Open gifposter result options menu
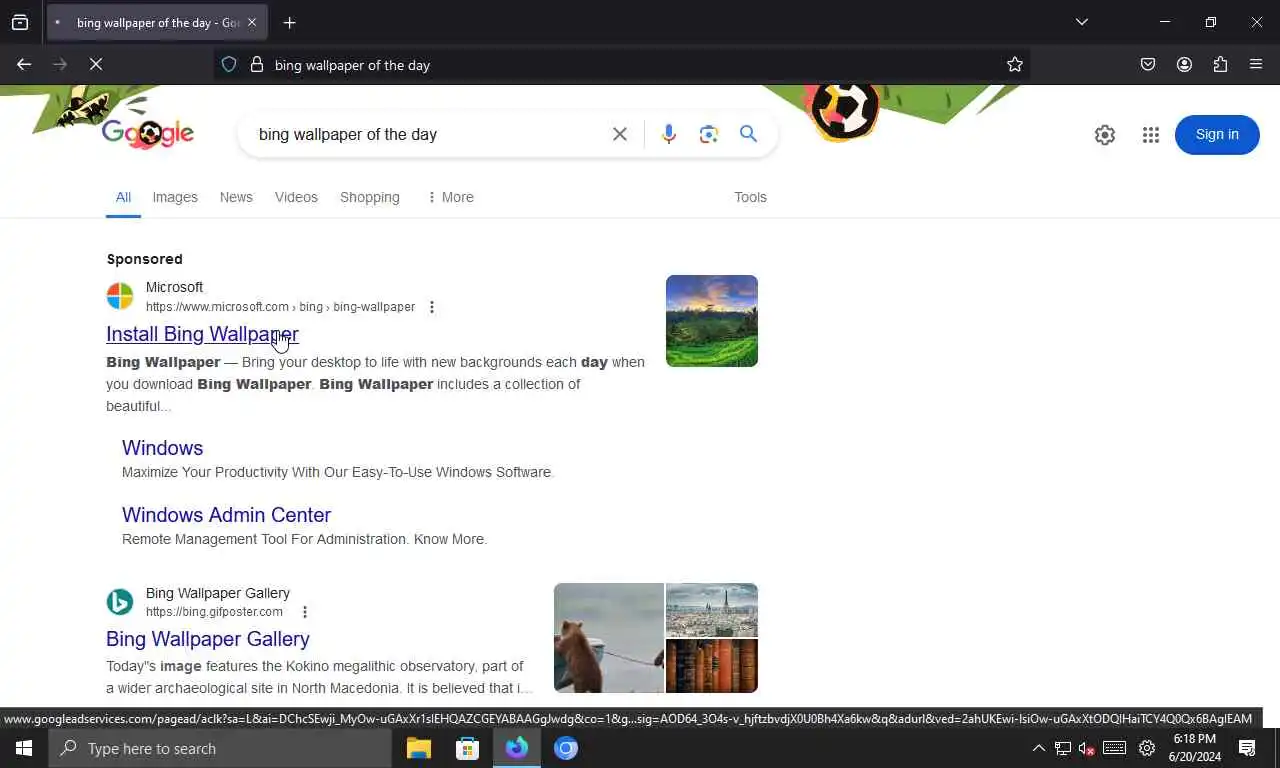The height and width of the screenshot is (768, 1280). pos(305,612)
